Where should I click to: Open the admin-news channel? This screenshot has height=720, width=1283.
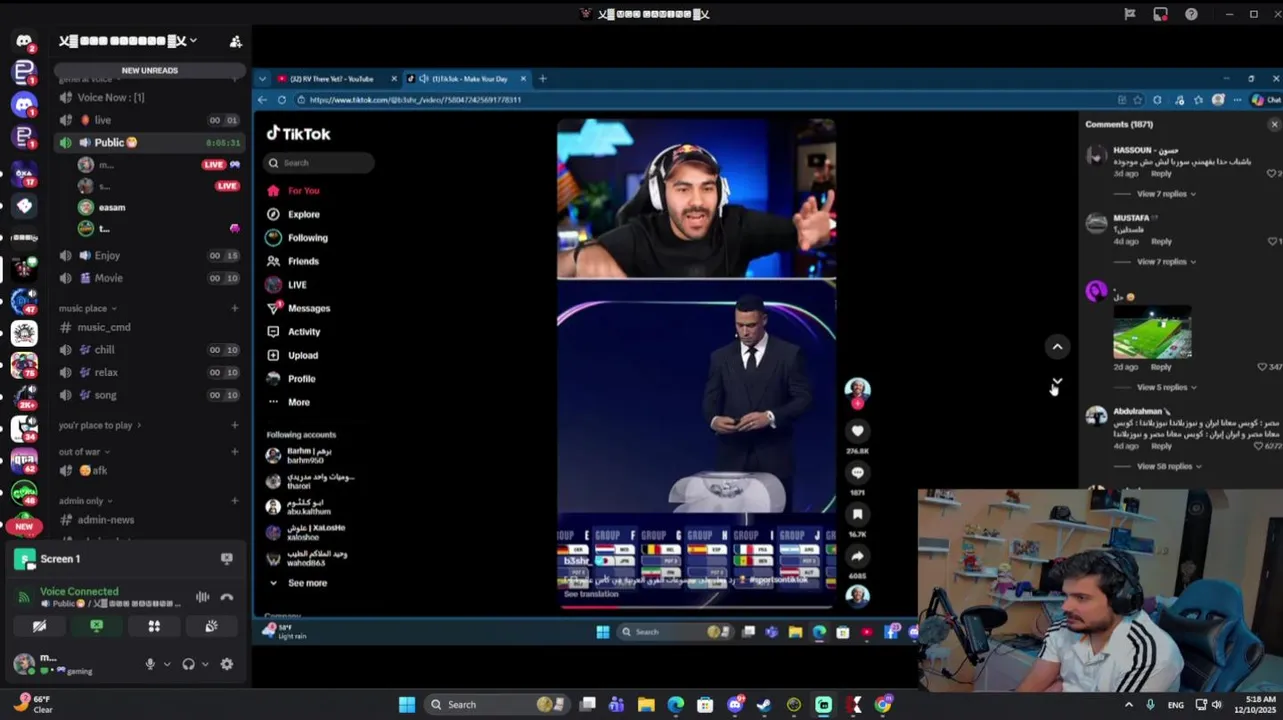pyautogui.click(x=105, y=520)
